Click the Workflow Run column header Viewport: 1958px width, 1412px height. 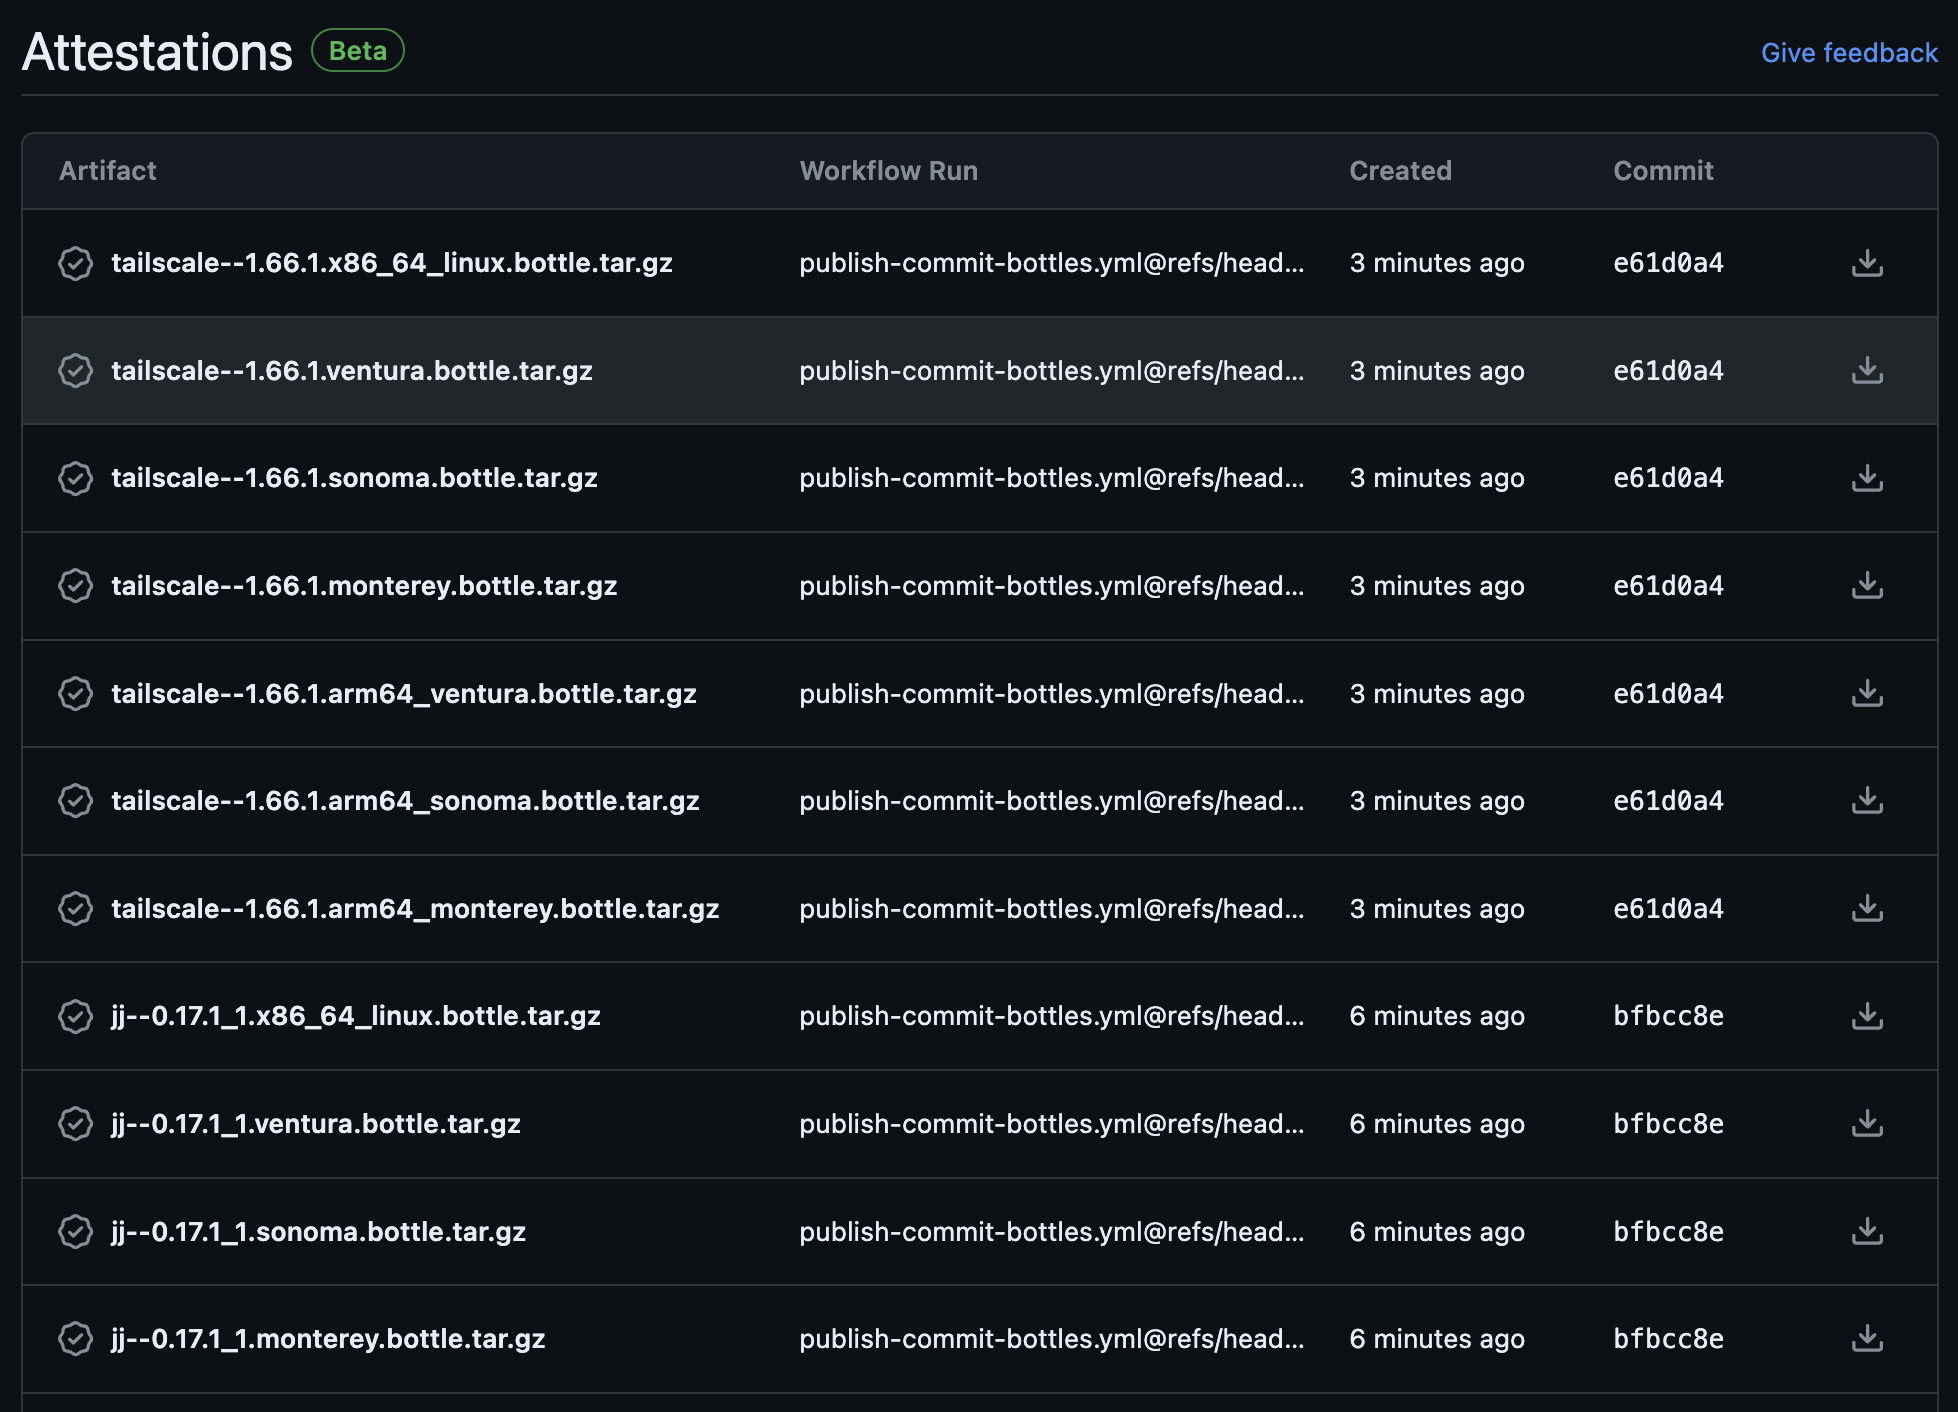tap(889, 171)
